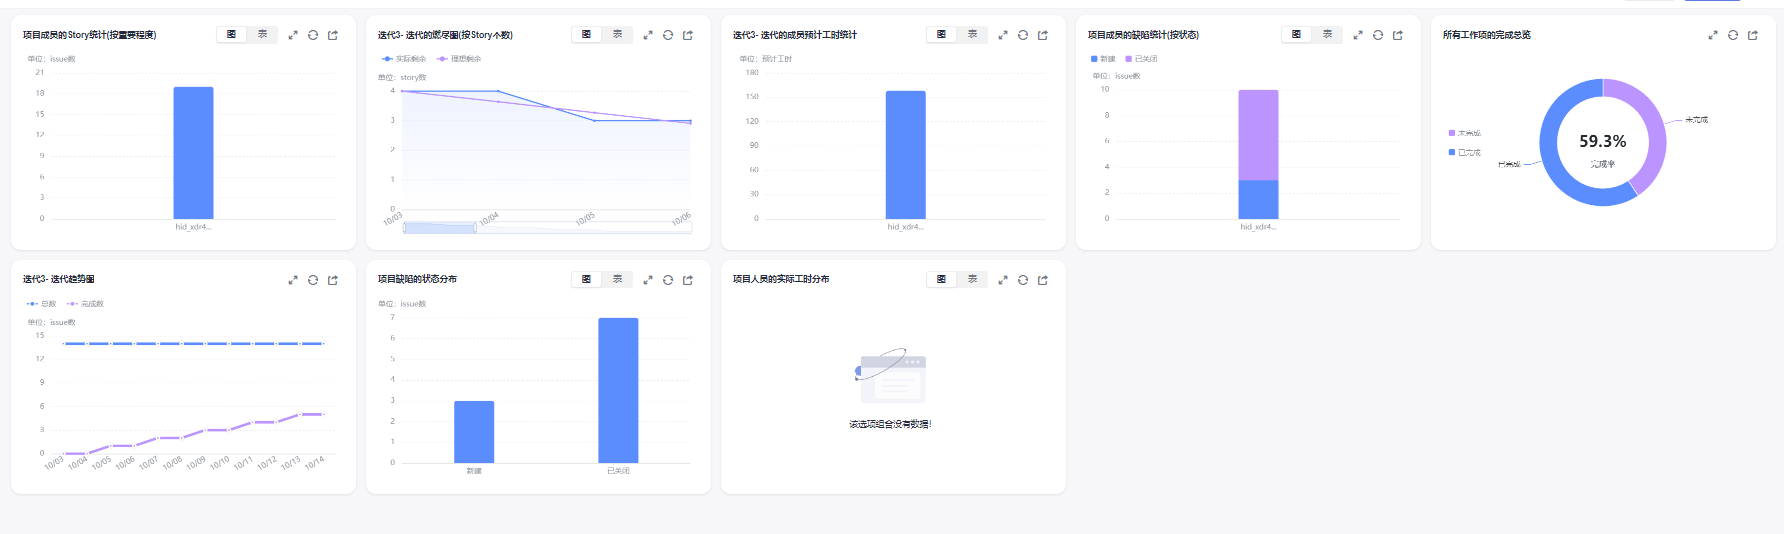Show 项目人员的实际工时分布 as 表
The height and width of the screenshot is (534, 1784).
point(973,280)
